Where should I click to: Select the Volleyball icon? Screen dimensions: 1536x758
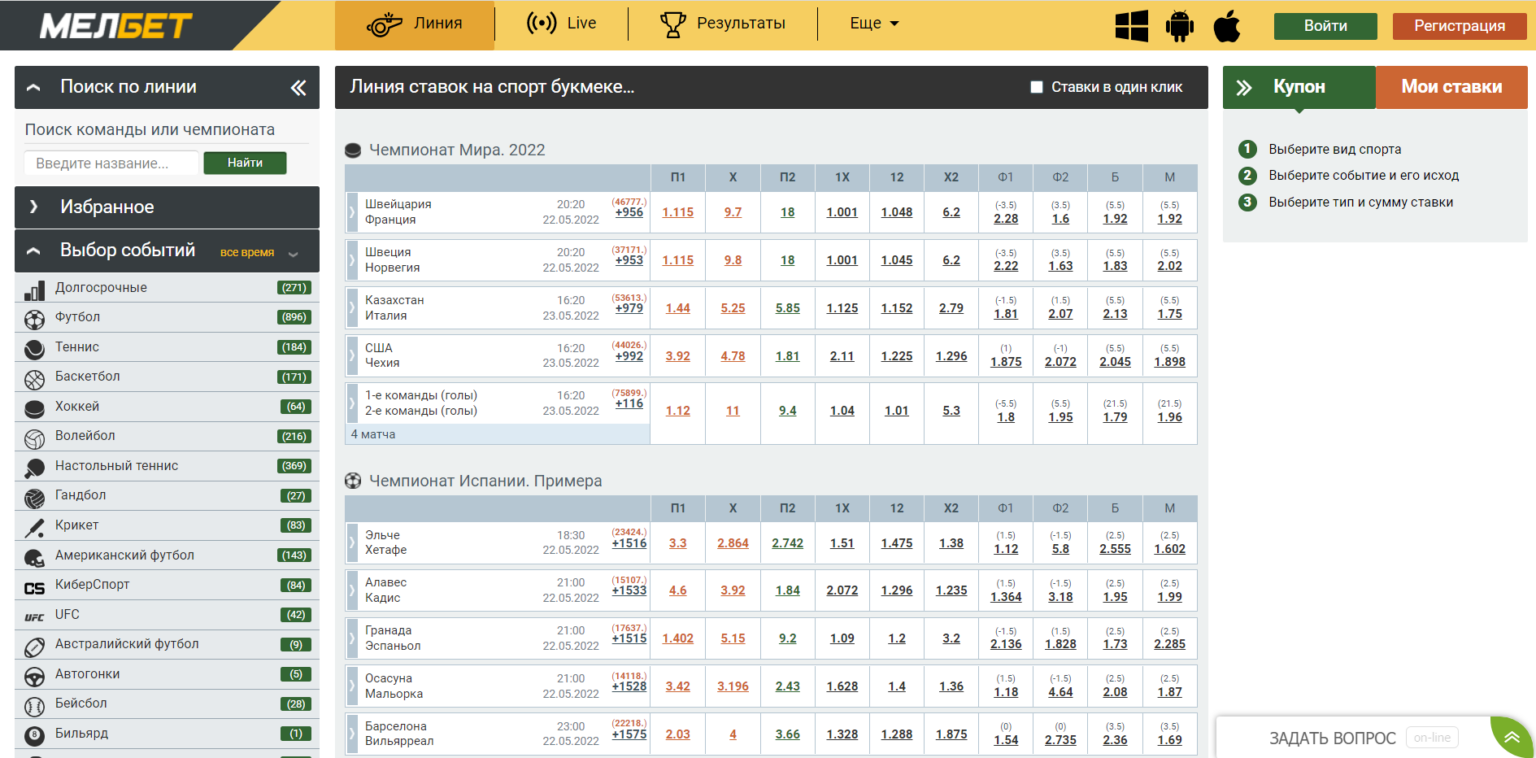tap(35, 438)
